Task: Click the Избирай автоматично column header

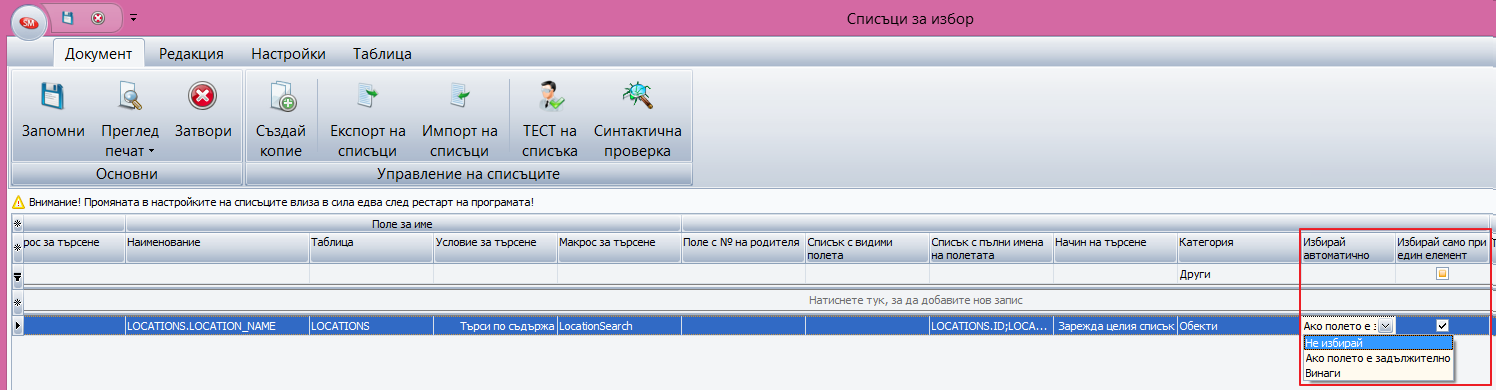Action: [x=1347, y=248]
